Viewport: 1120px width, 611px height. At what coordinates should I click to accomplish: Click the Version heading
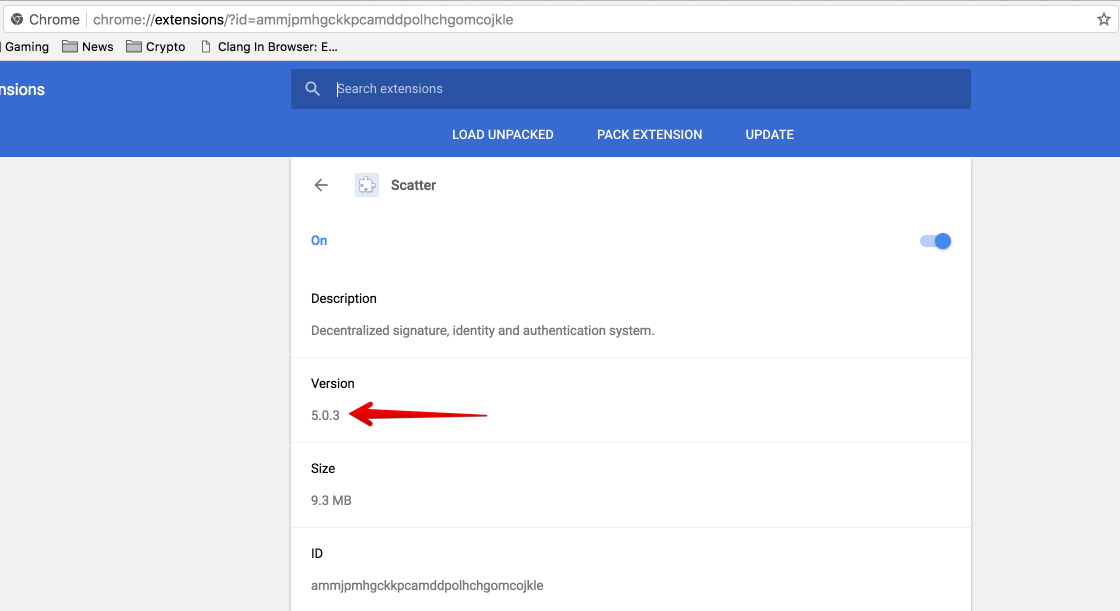(332, 384)
